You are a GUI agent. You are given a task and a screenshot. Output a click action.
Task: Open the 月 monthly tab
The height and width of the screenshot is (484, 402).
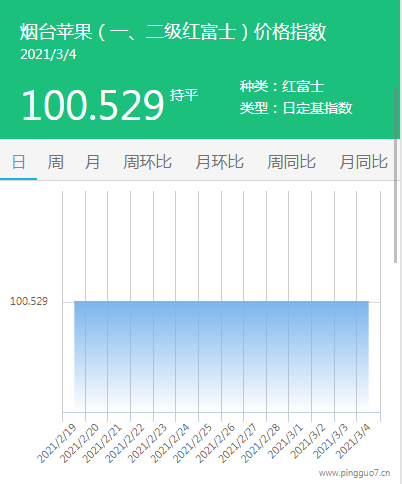click(92, 162)
